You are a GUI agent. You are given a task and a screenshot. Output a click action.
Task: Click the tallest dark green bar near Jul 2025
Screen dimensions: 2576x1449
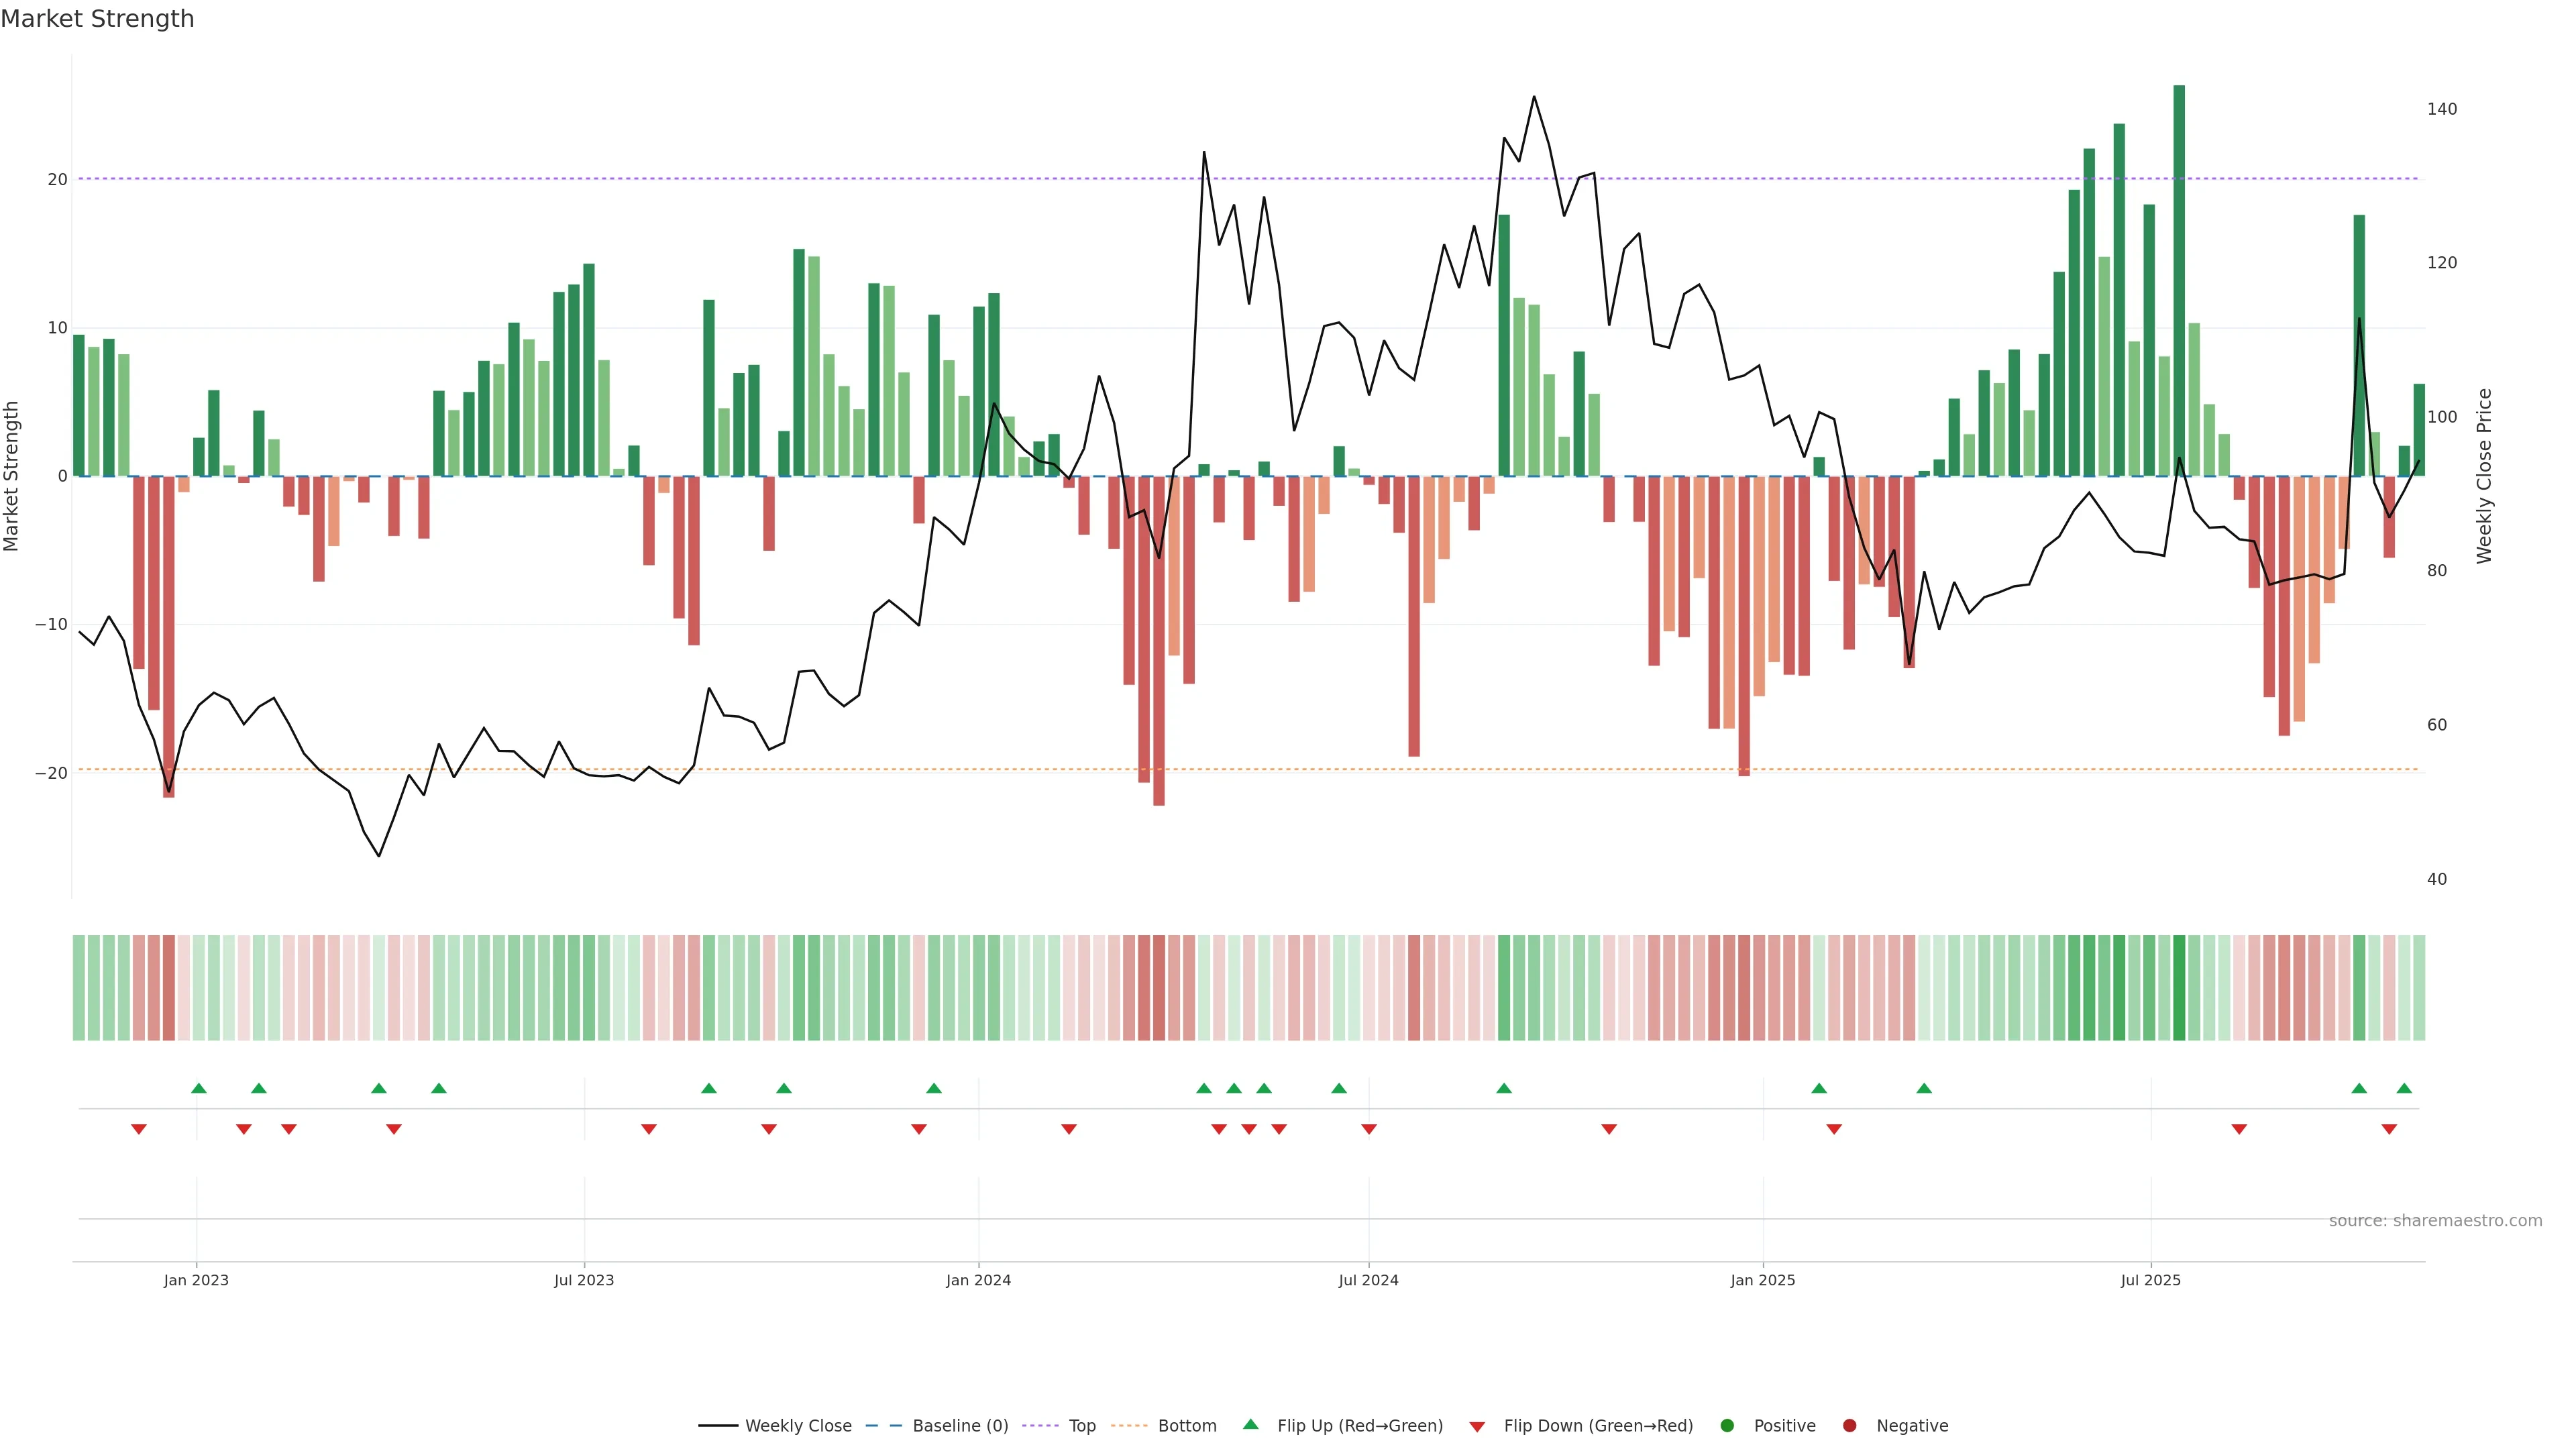pyautogui.click(x=2179, y=280)
